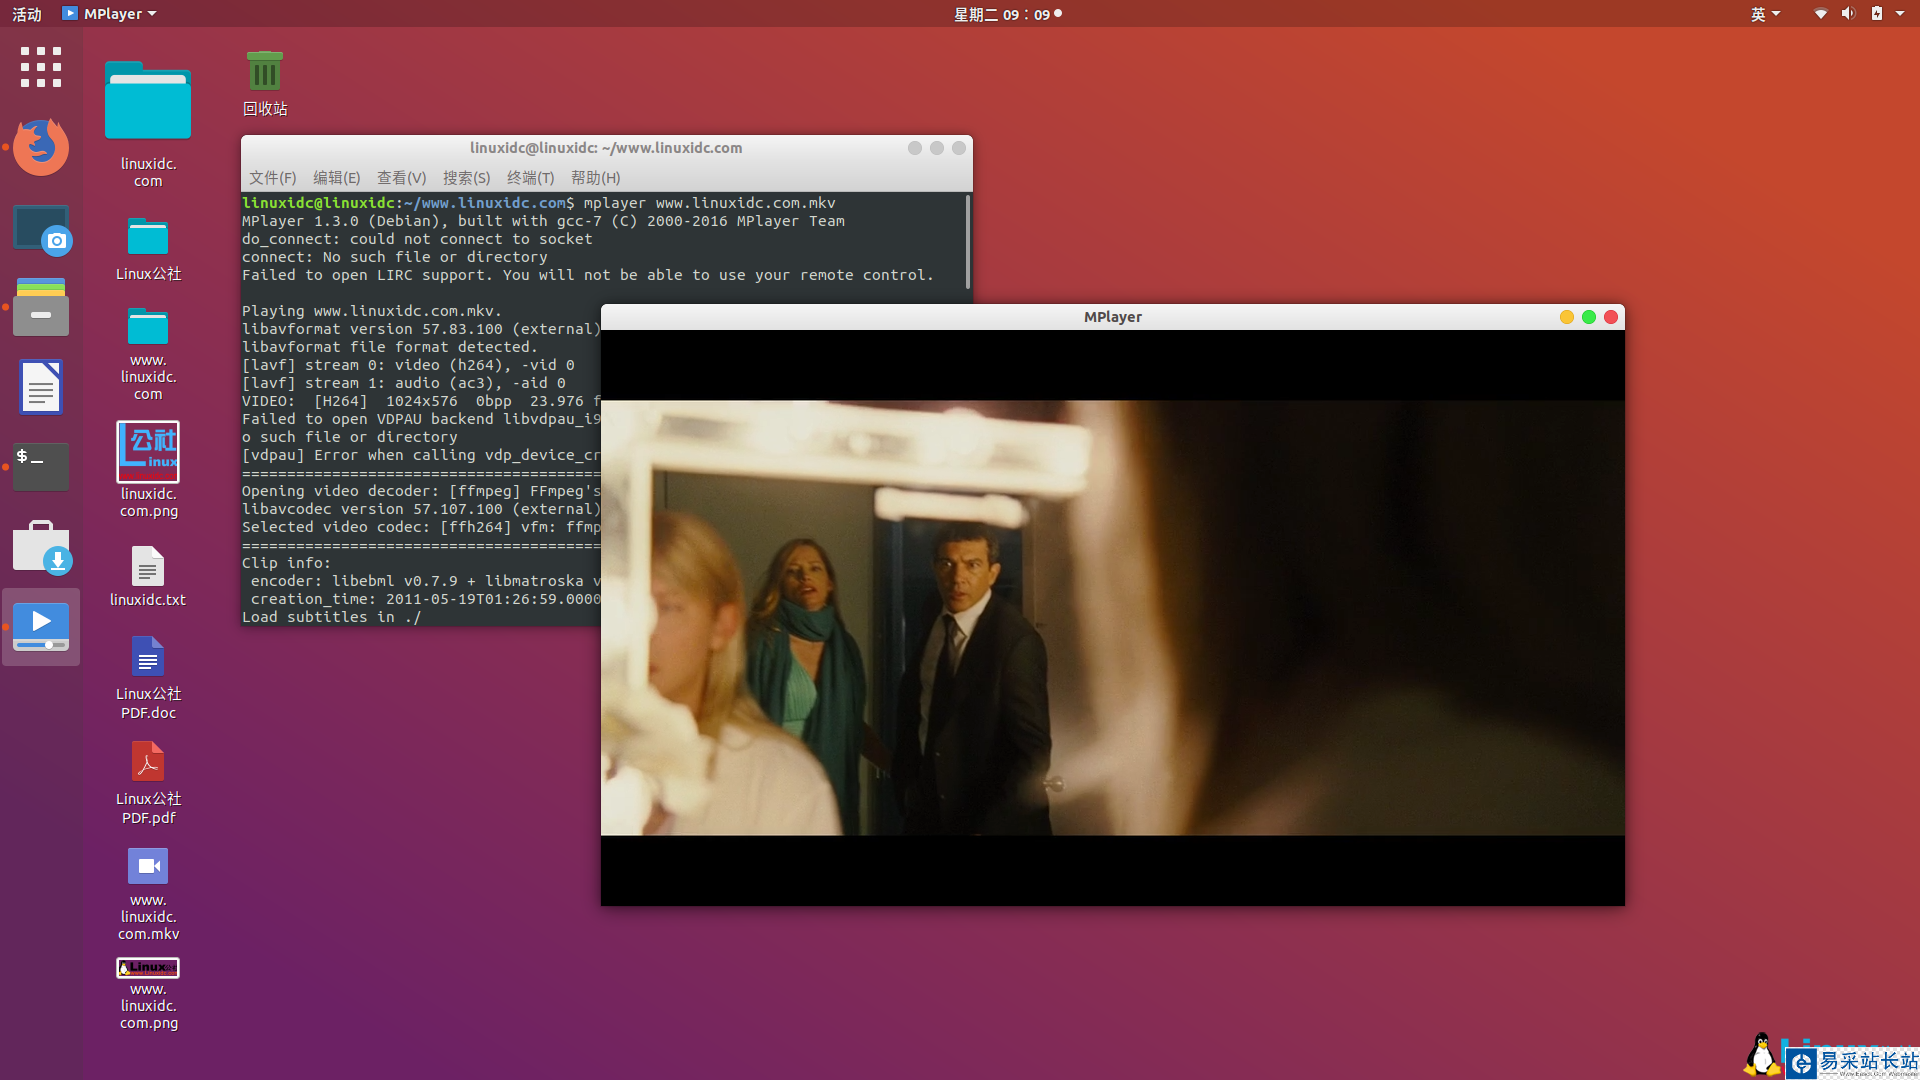This screenshot has height=1080, width=1920.
Task: Select Linux公社 PDF.pdf desktop file
Action: point(148,763)
